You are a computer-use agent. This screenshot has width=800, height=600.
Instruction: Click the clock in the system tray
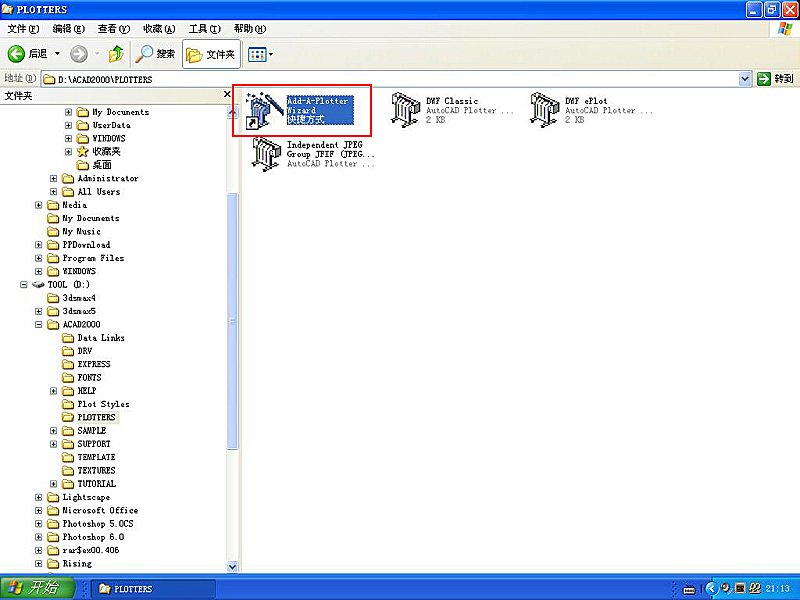coord(778,588)
